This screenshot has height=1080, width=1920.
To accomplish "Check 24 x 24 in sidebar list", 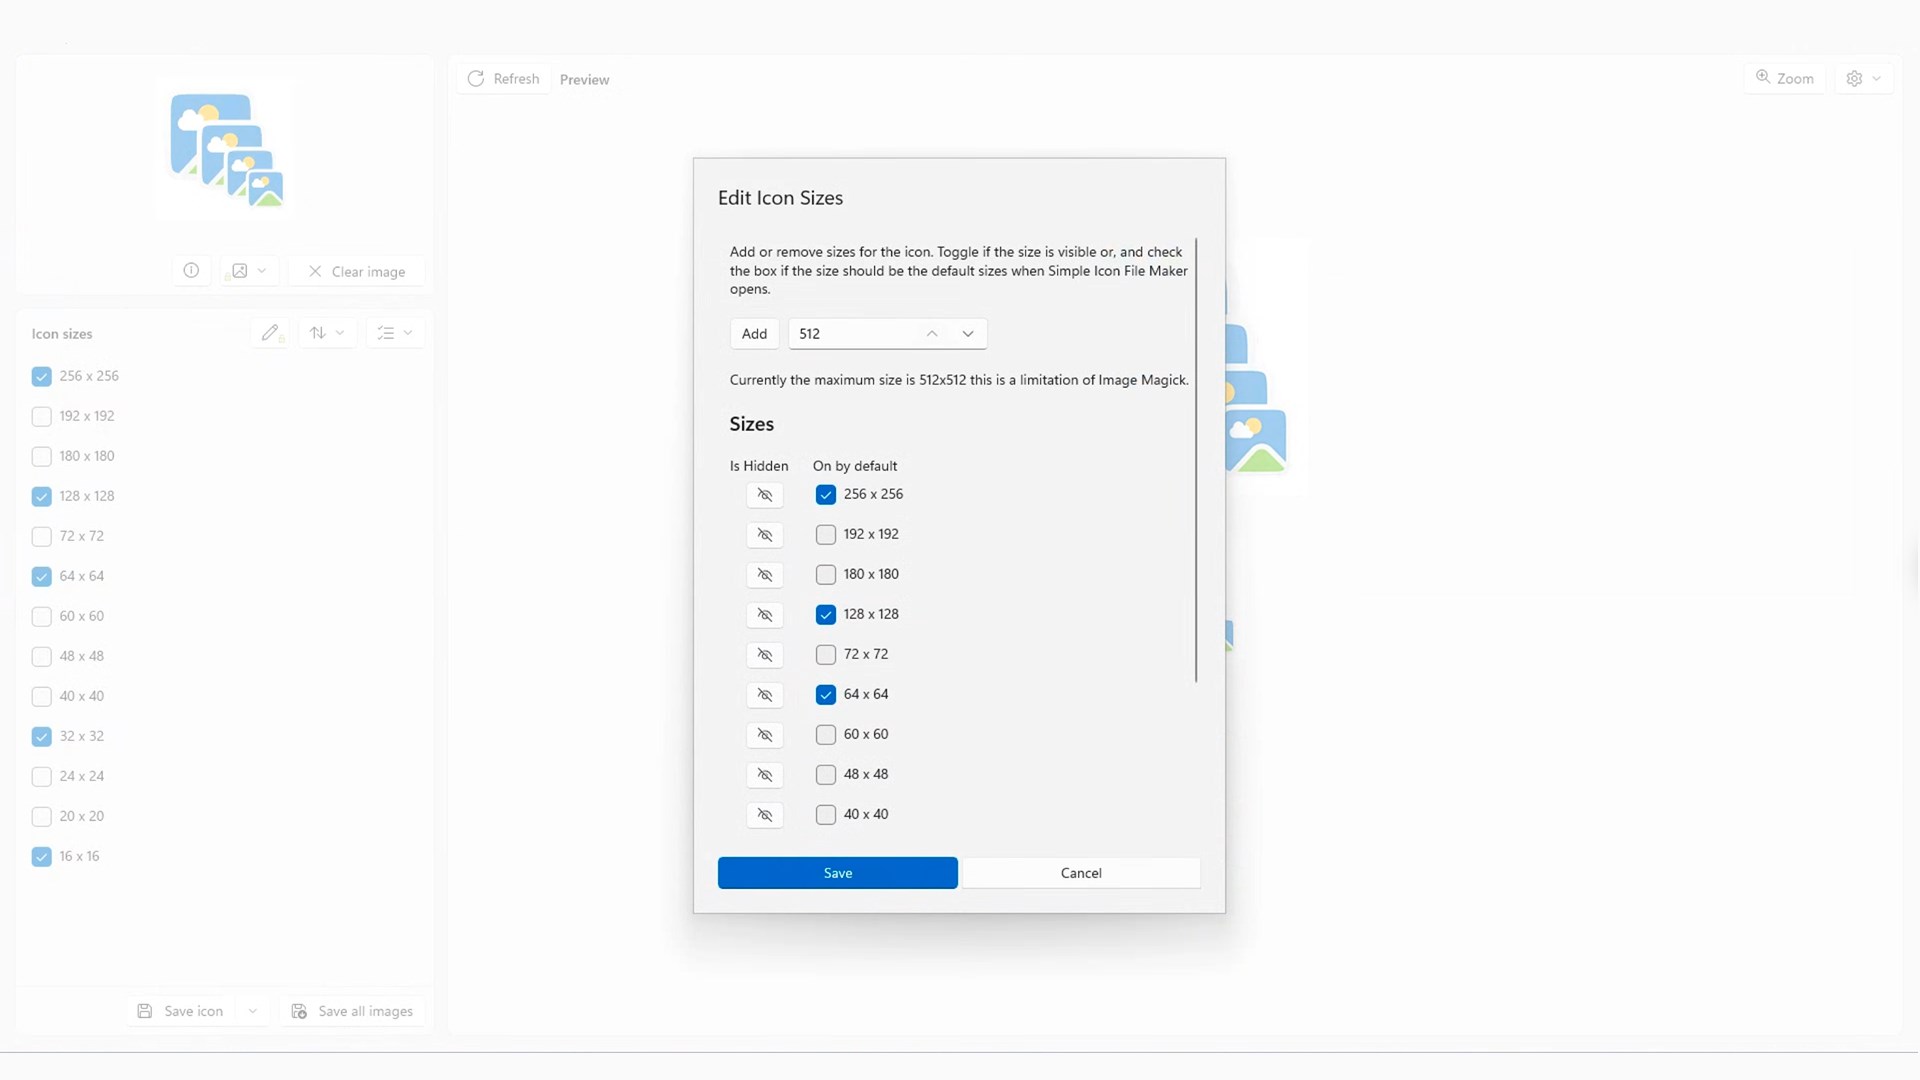I will tap(42, 777).
